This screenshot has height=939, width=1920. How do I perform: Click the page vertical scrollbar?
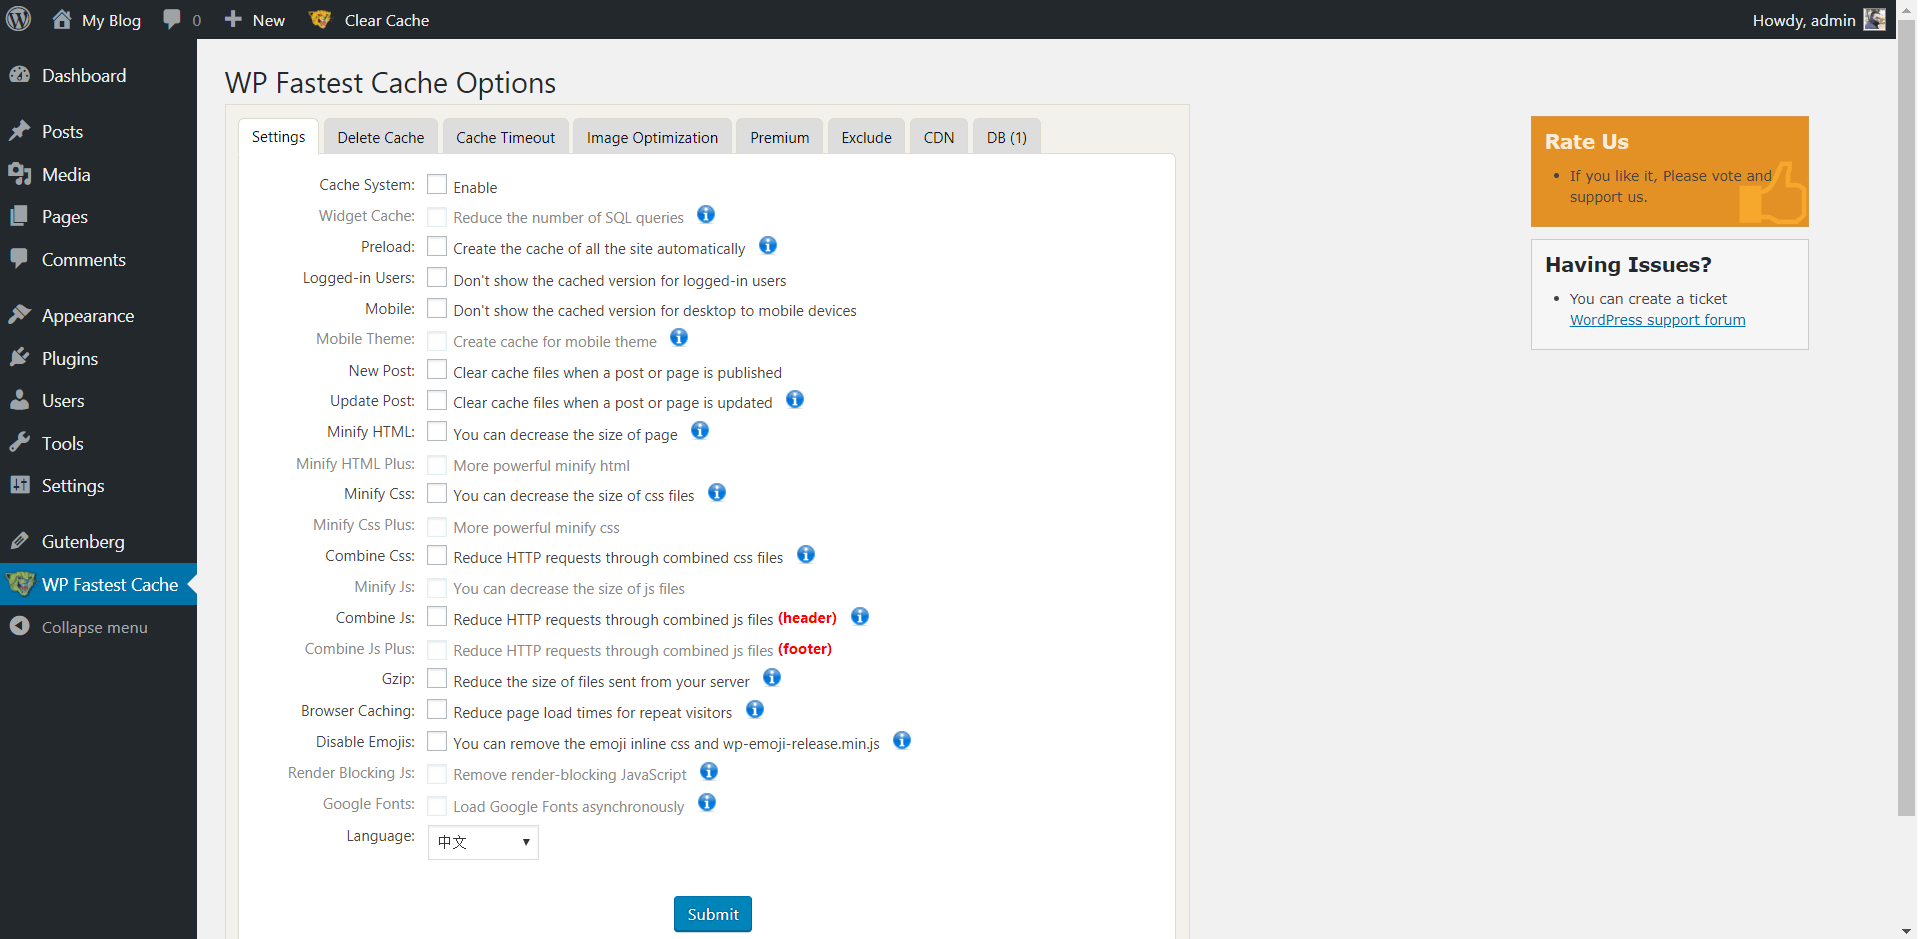[1907, 420]
